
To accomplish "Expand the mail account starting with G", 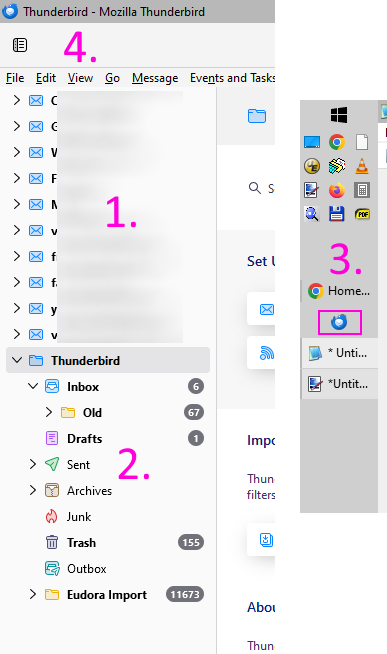I will pos(17,126).
